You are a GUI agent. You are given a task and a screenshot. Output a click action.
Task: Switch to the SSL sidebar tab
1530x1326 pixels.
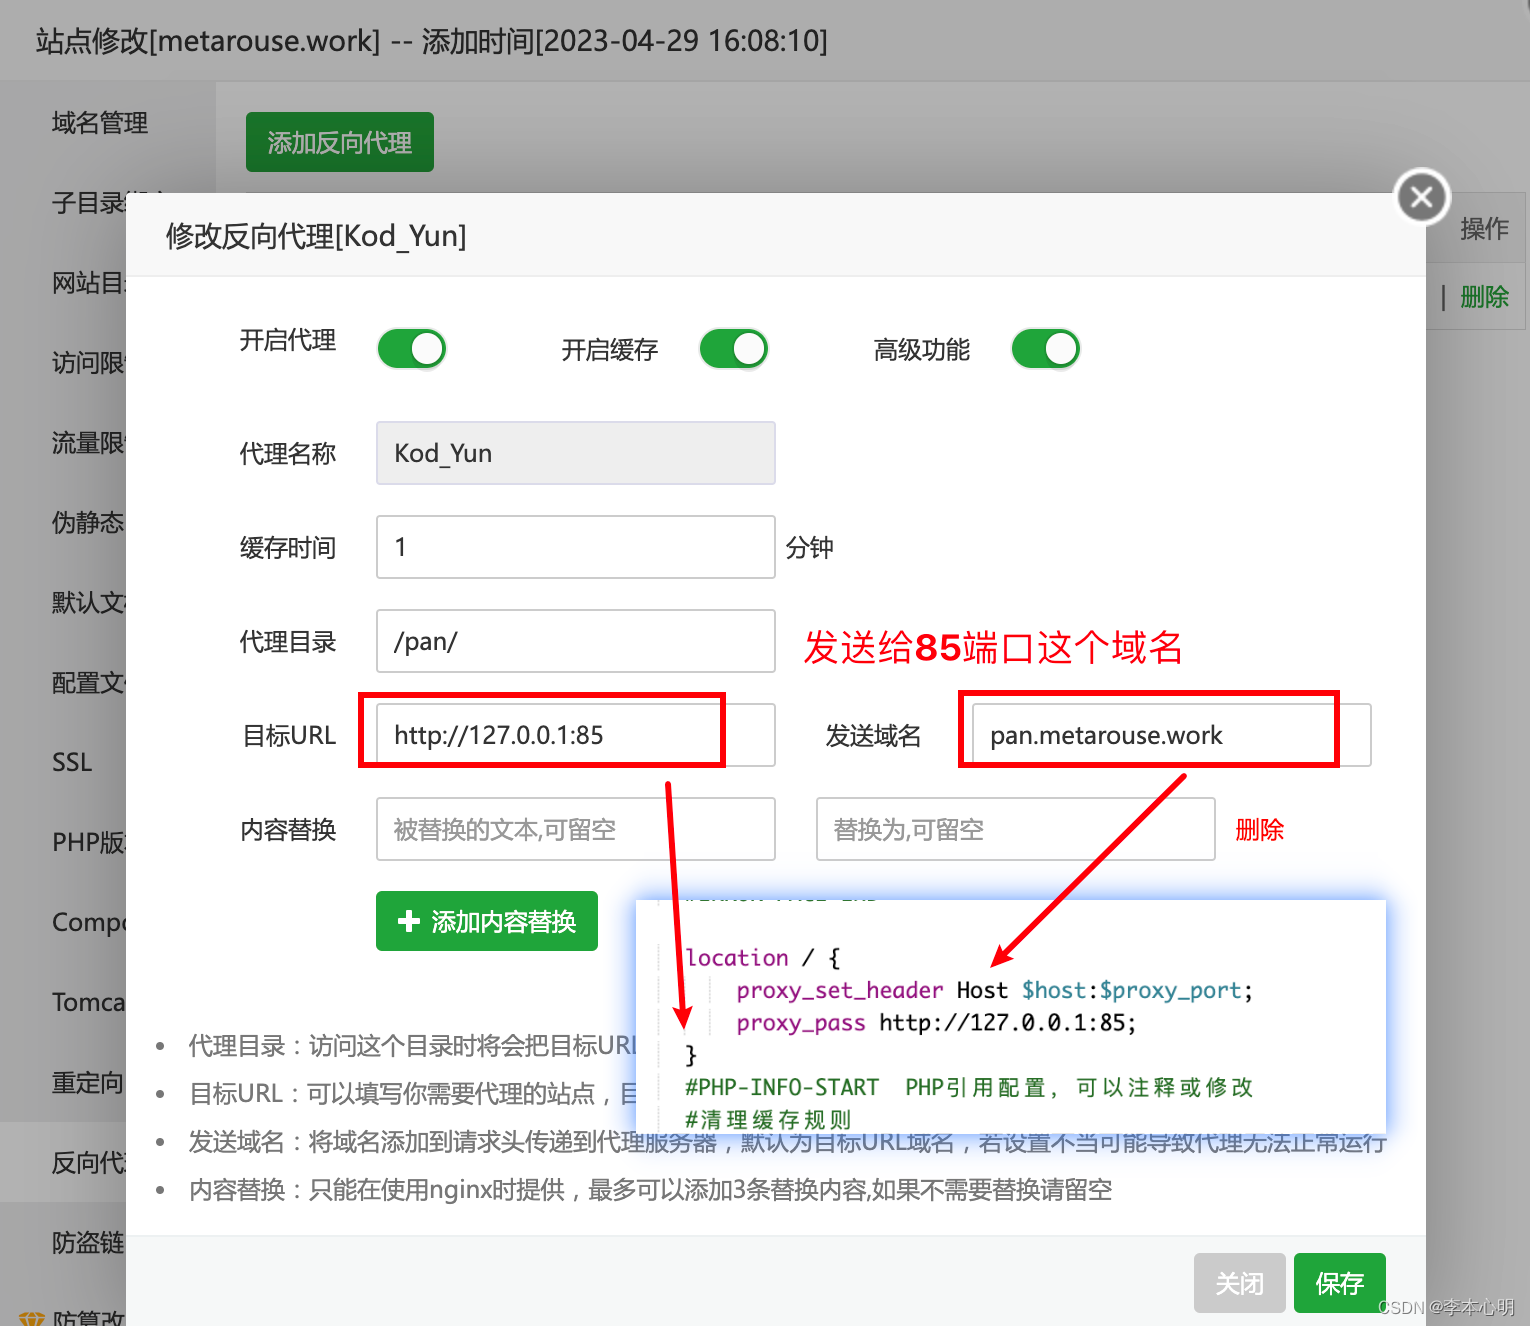[72, 762]
